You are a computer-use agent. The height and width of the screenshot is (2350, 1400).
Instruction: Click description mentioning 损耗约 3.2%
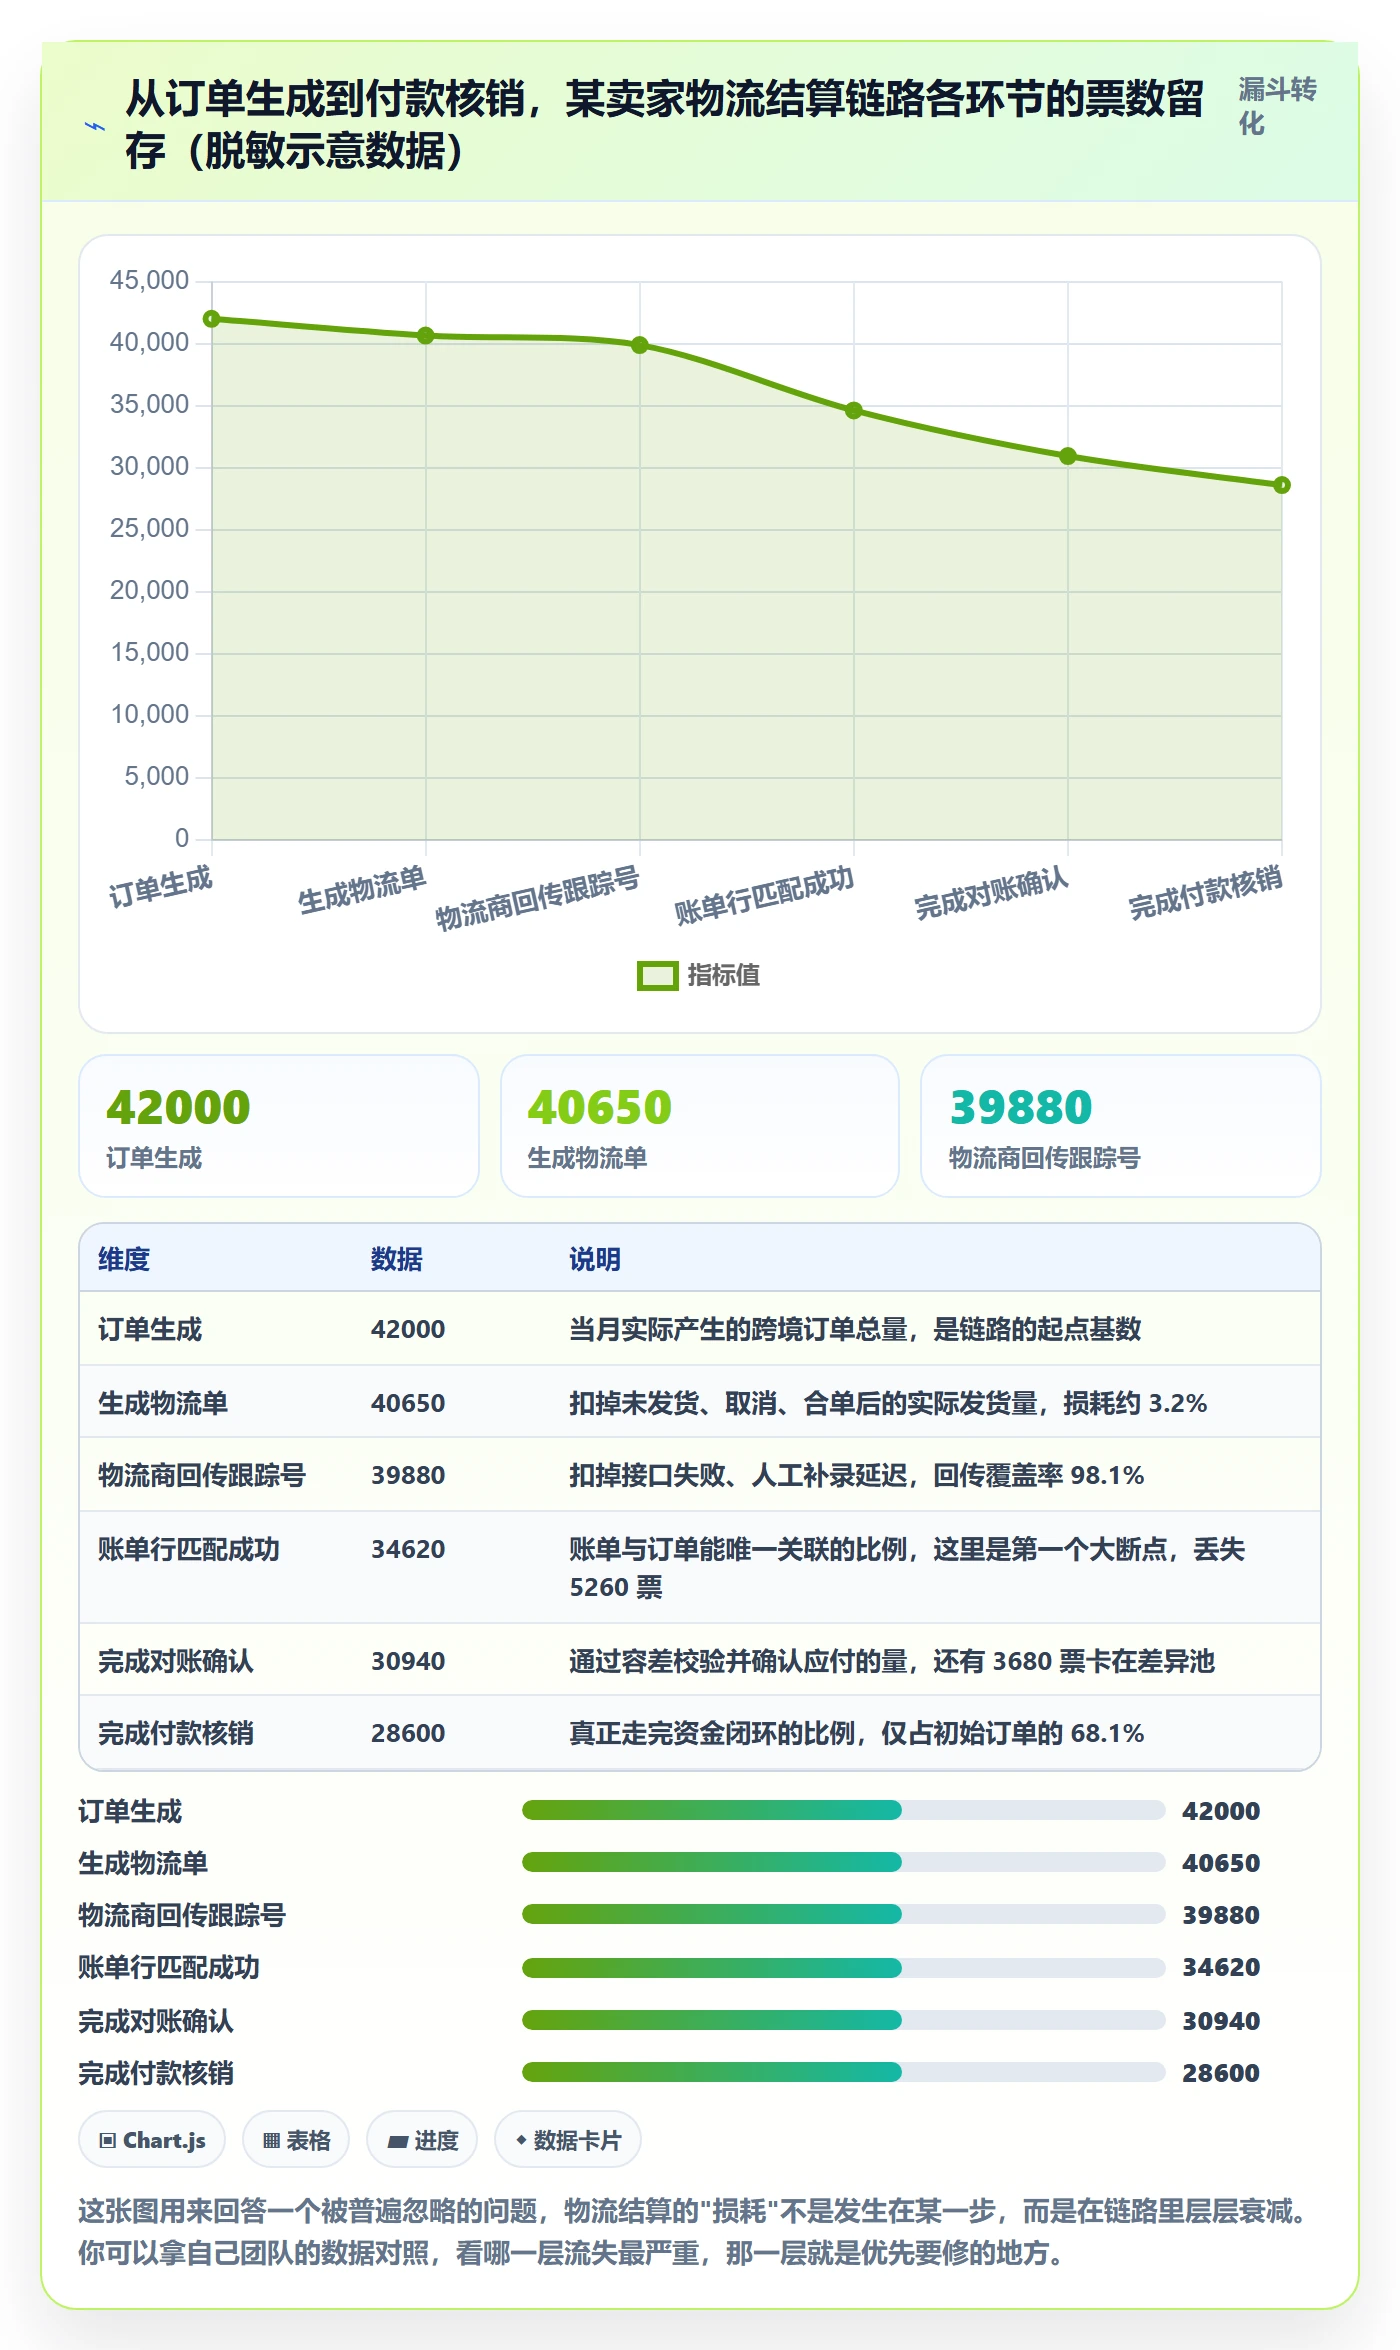(x=888, y=1403)
